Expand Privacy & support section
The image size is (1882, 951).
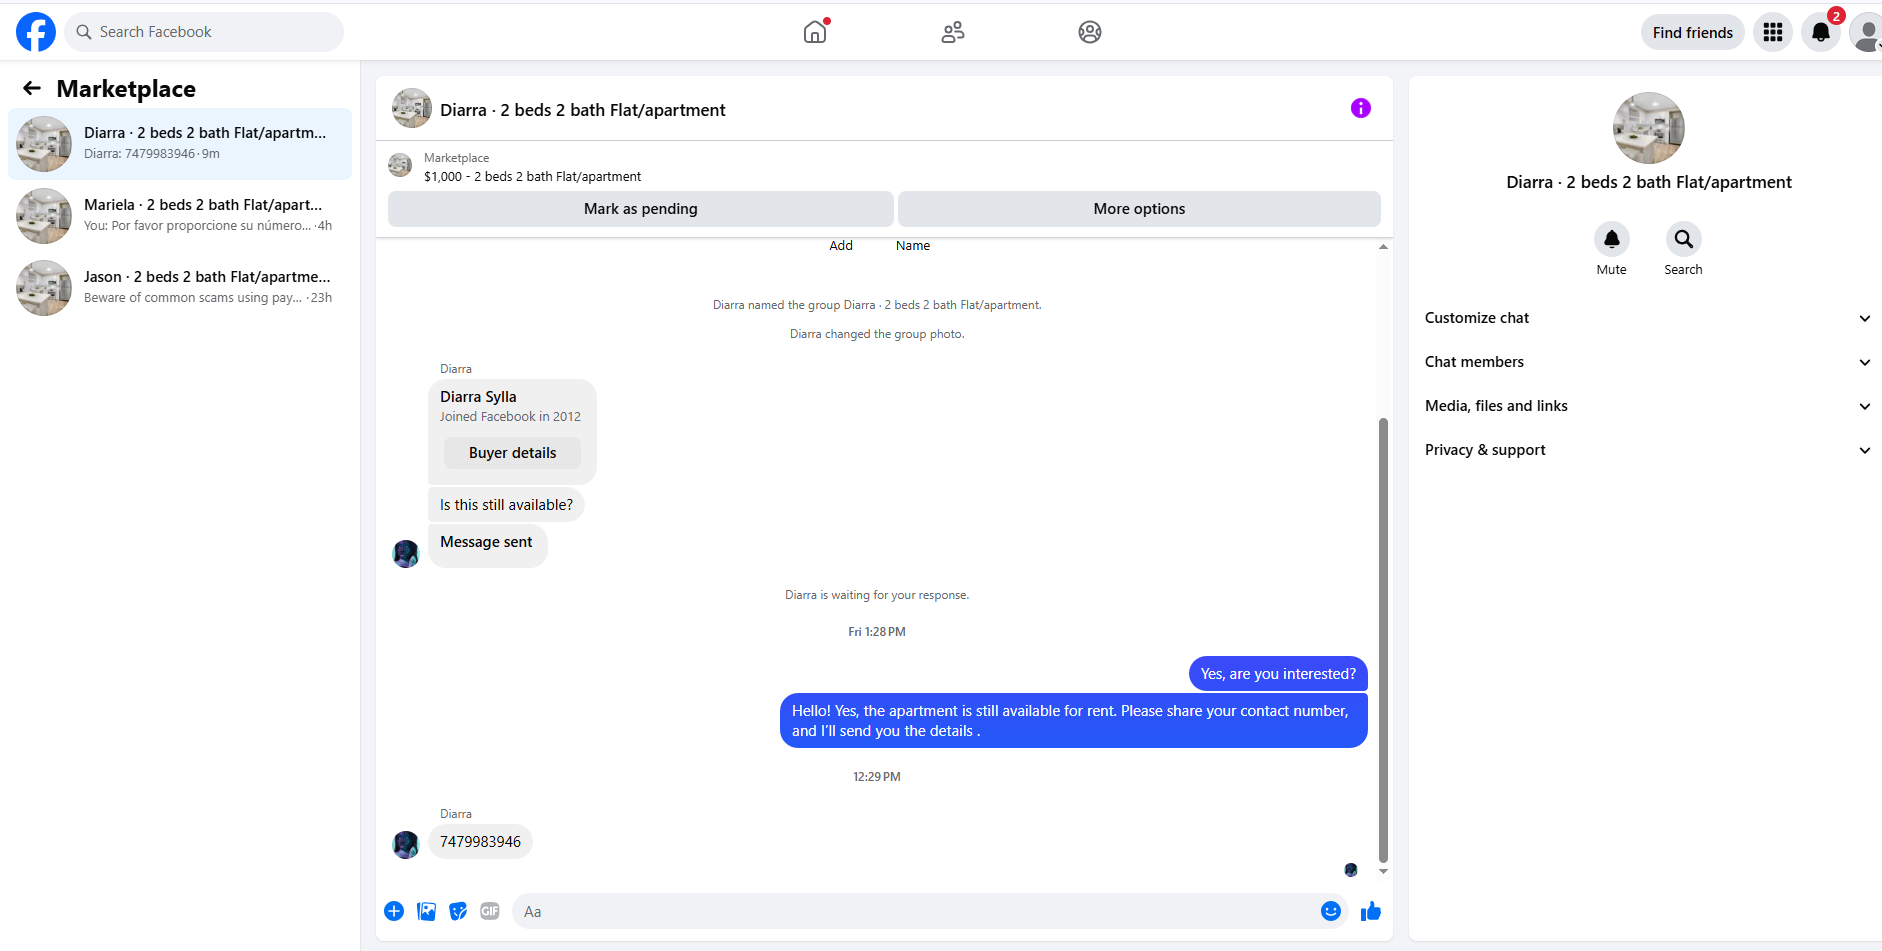1648,450
